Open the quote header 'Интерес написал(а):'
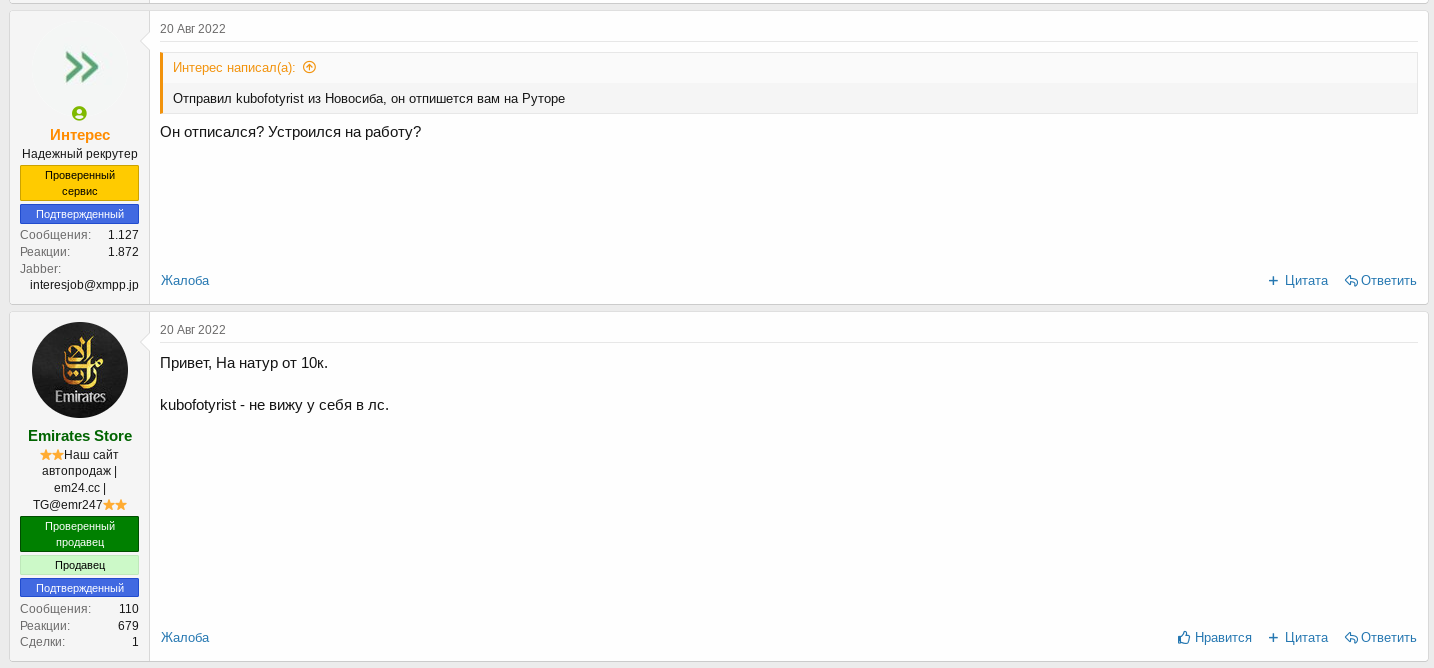Image resolution: width=1434 pixels, height=668 pixels. 234,68
